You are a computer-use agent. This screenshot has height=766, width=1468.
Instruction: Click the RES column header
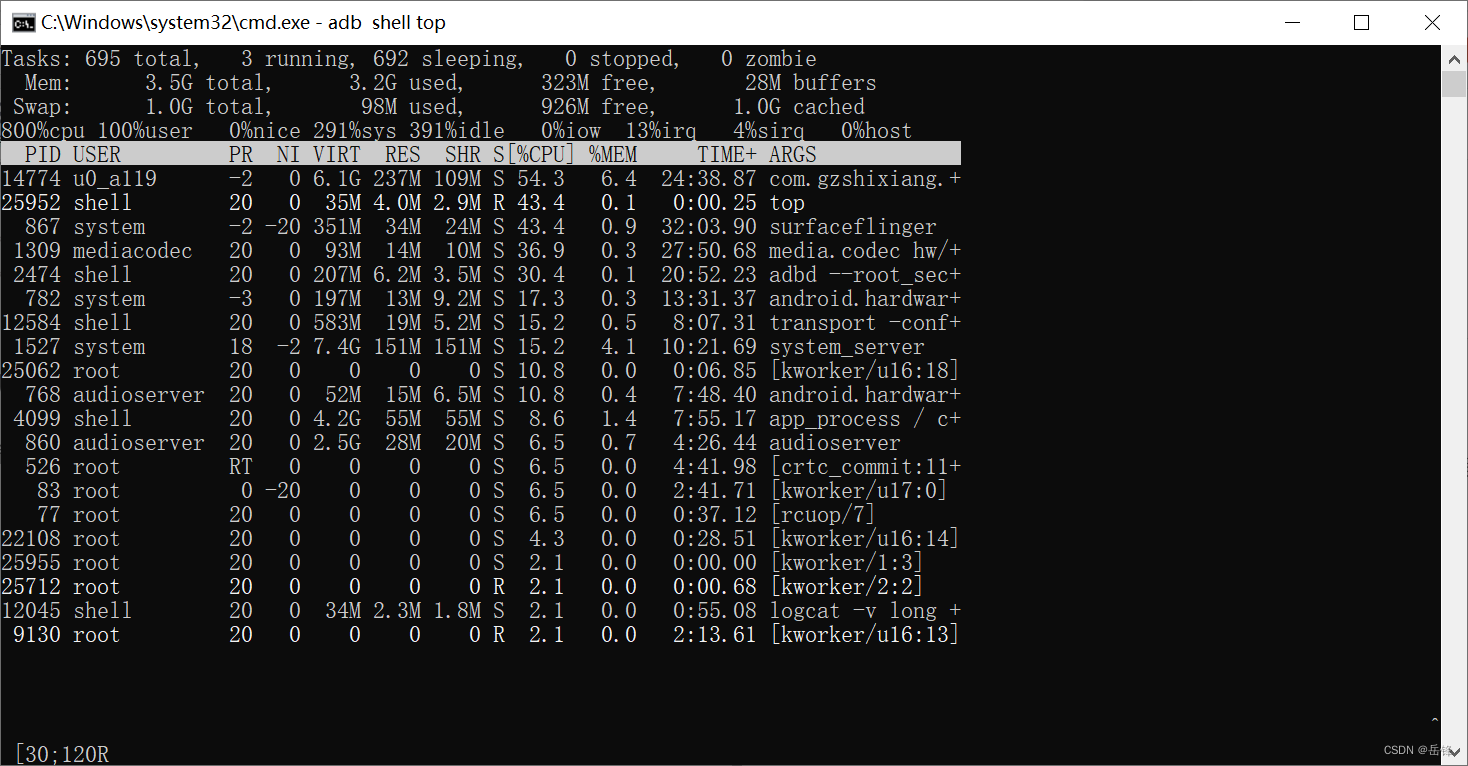403,154
